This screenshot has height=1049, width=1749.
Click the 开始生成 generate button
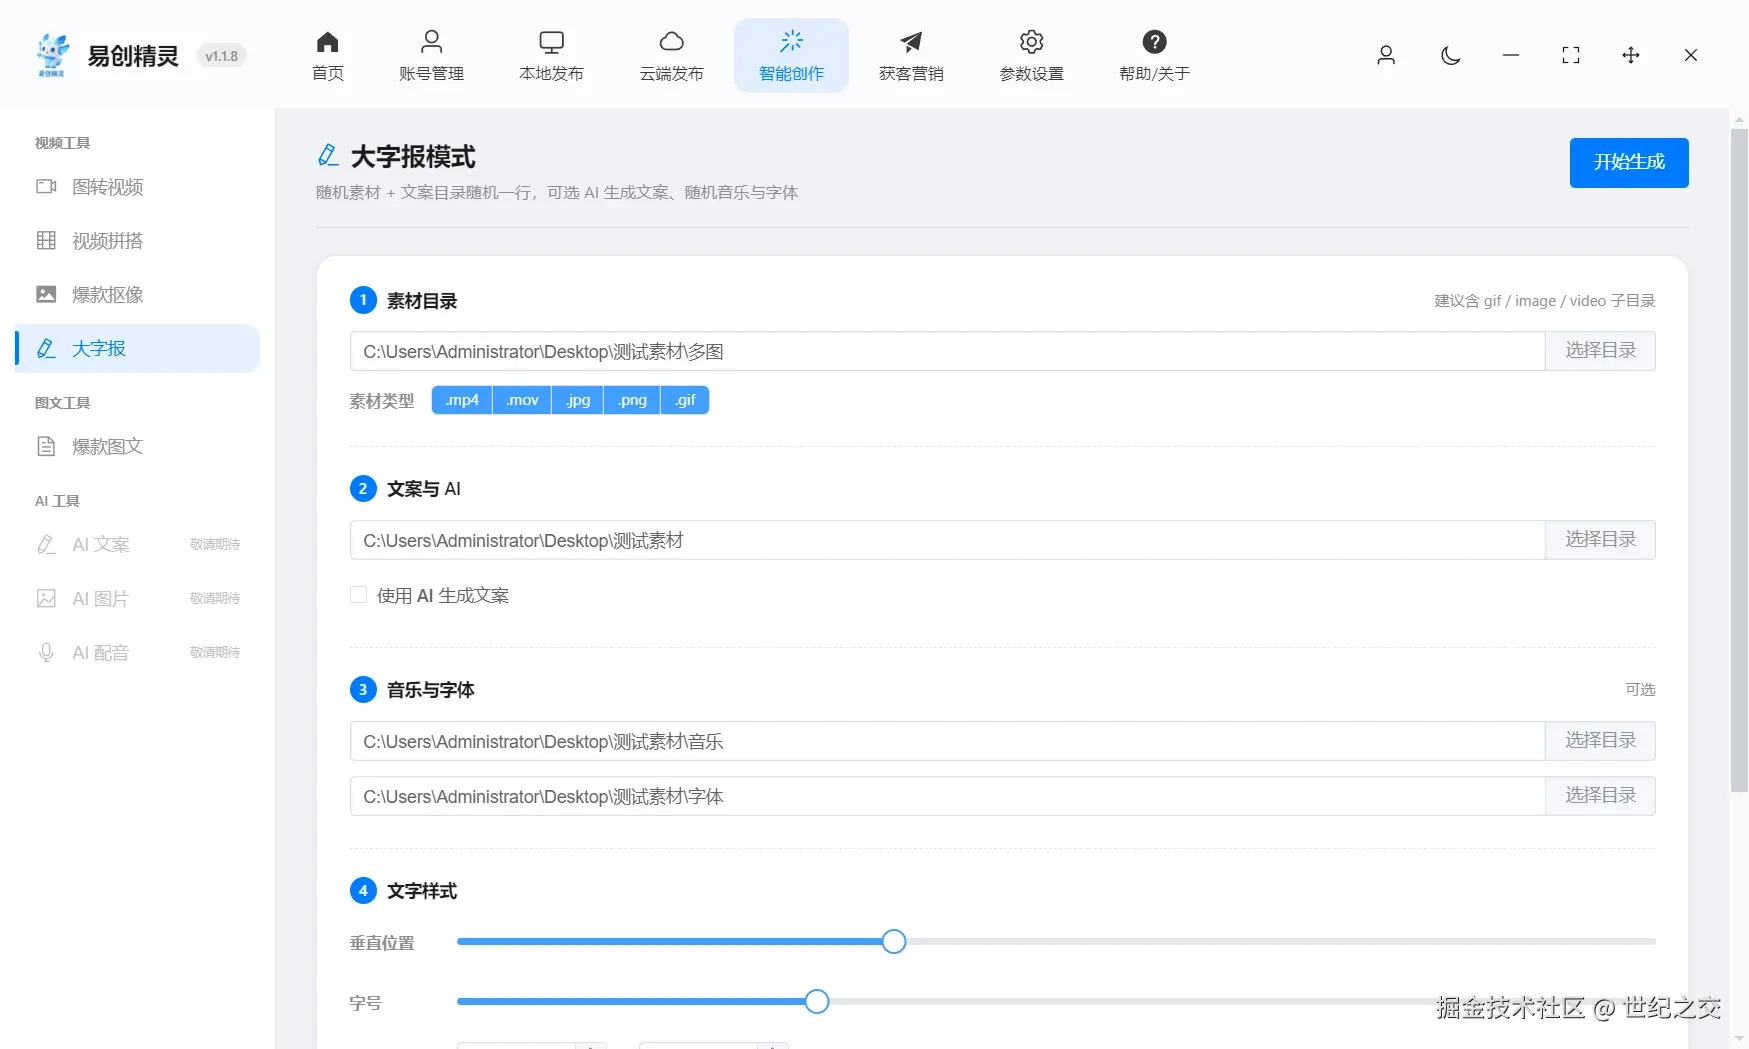(x=1628, y=162)
